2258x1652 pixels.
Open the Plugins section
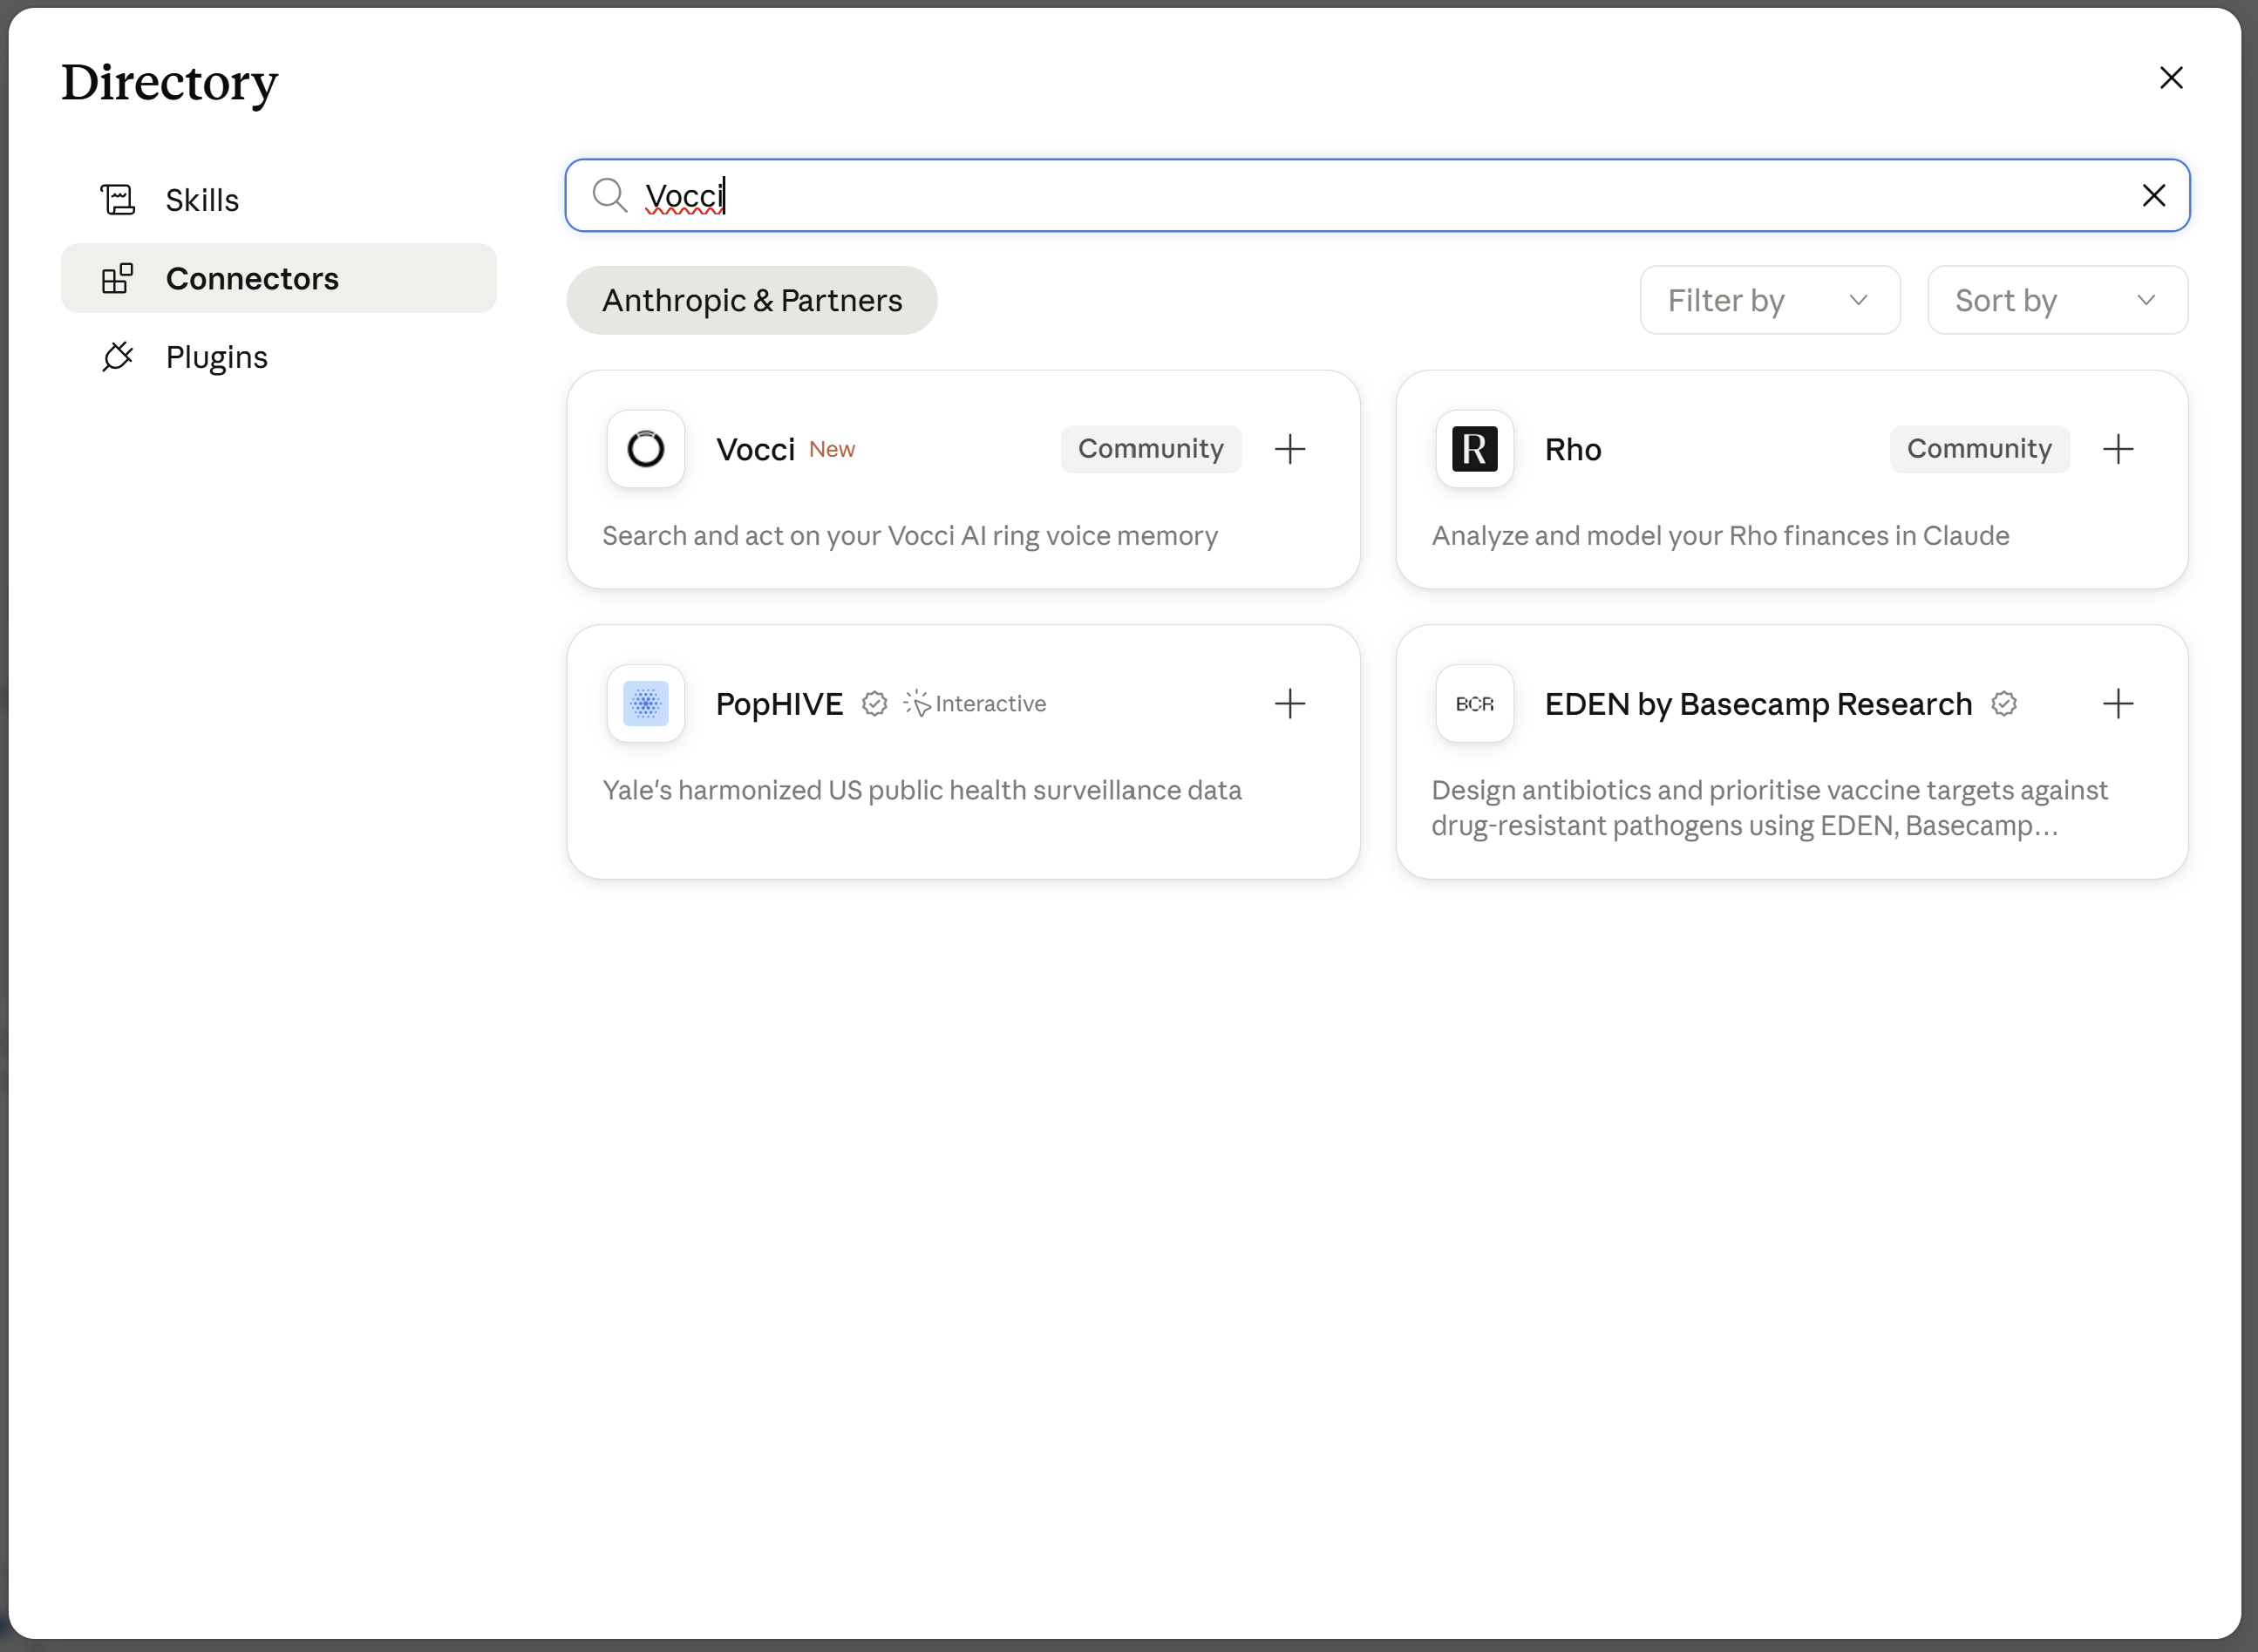click(x=278, y=357)
